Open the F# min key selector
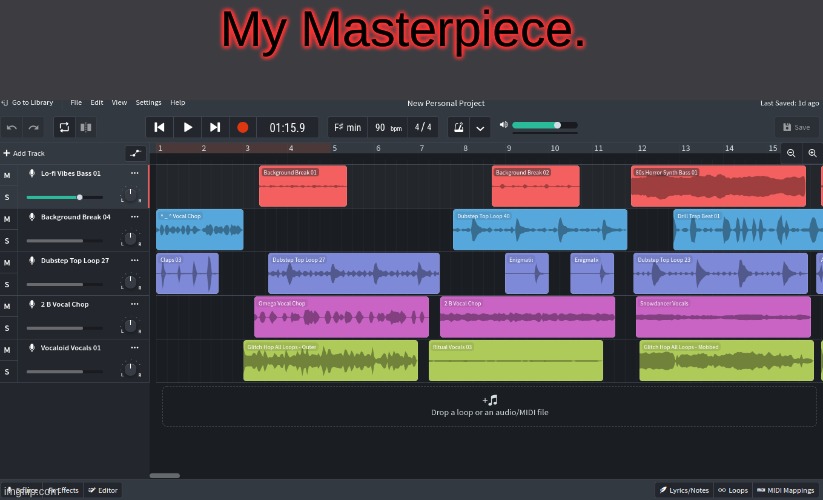This screenshot has height=500, width=823. click(347, 127)
